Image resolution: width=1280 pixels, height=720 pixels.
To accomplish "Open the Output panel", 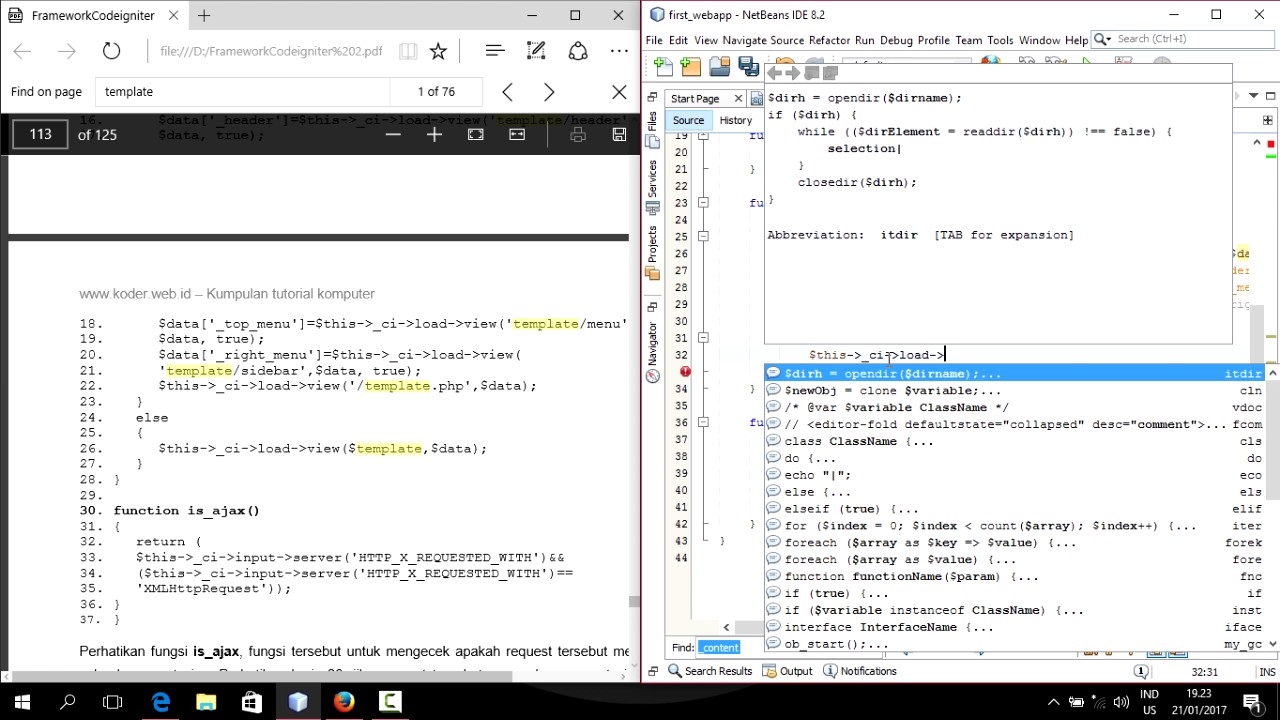I will (788, 671).
